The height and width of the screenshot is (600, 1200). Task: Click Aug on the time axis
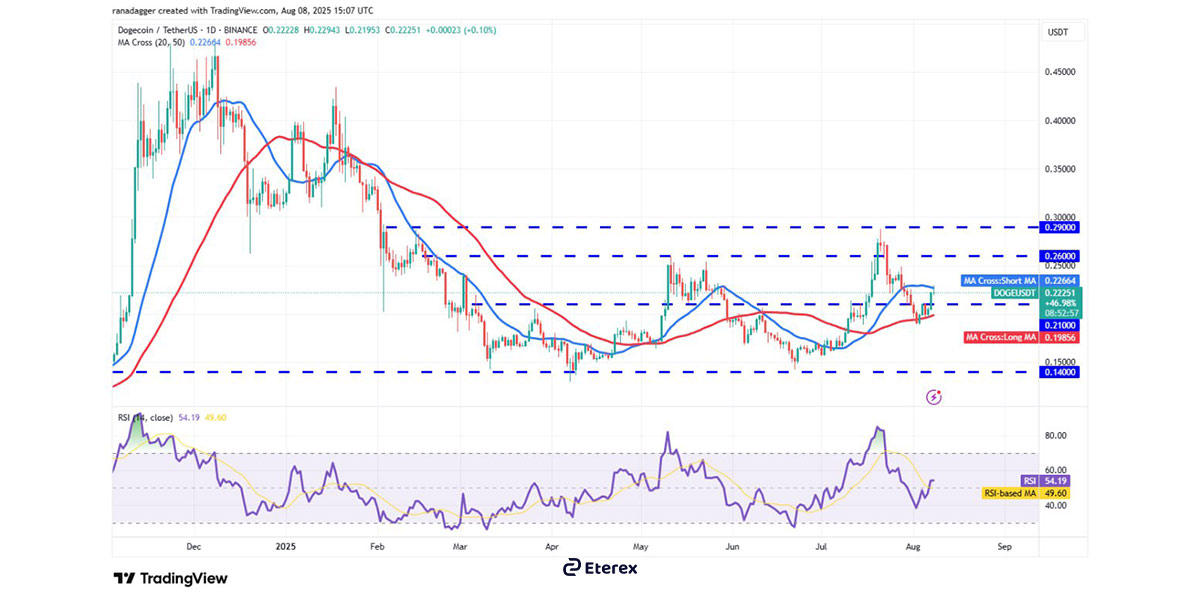click(x=913, y=547)
